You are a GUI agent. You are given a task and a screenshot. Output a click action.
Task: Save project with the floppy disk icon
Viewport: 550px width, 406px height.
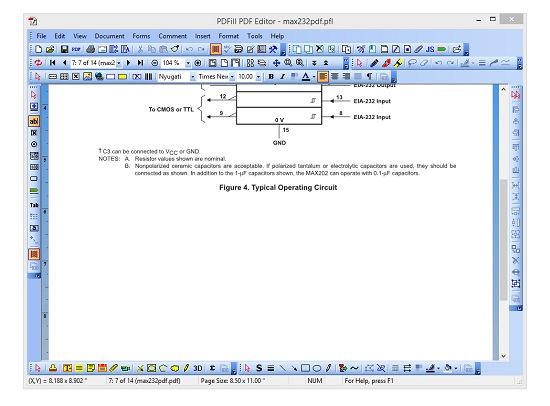(x=64, y=49)
